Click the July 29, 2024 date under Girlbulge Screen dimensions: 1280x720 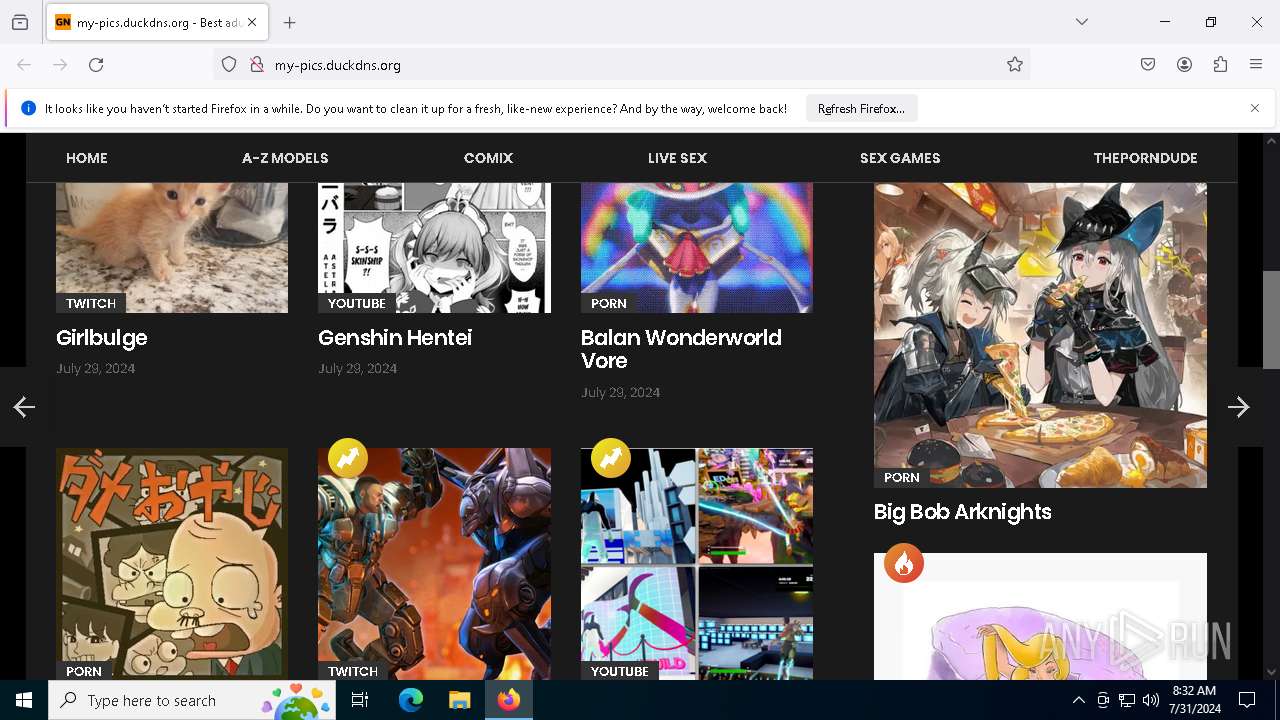(96, 369)
